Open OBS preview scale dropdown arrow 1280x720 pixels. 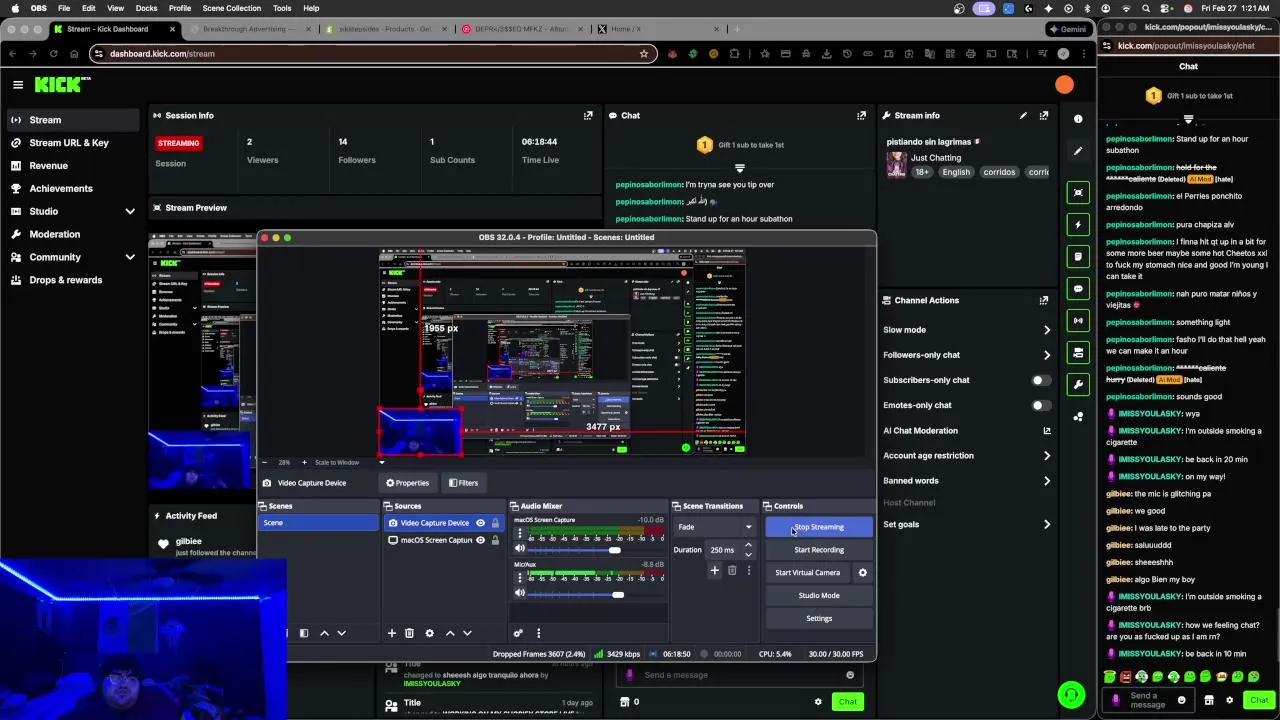381,462
